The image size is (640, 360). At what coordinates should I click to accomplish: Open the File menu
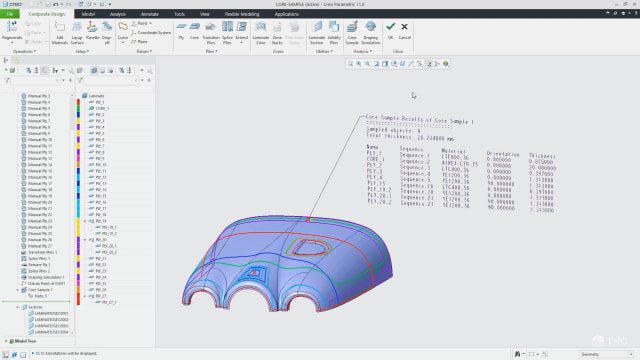10,14
